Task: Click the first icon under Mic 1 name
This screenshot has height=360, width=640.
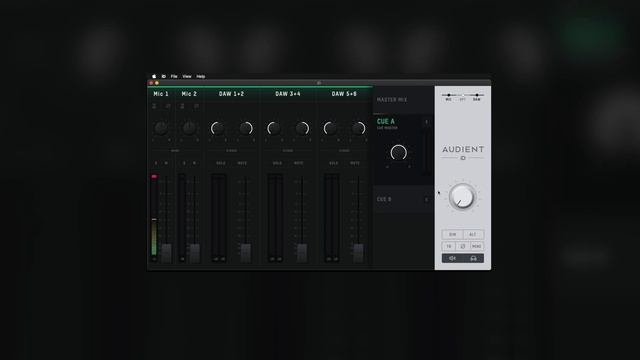Action: (x=154, y=106)
